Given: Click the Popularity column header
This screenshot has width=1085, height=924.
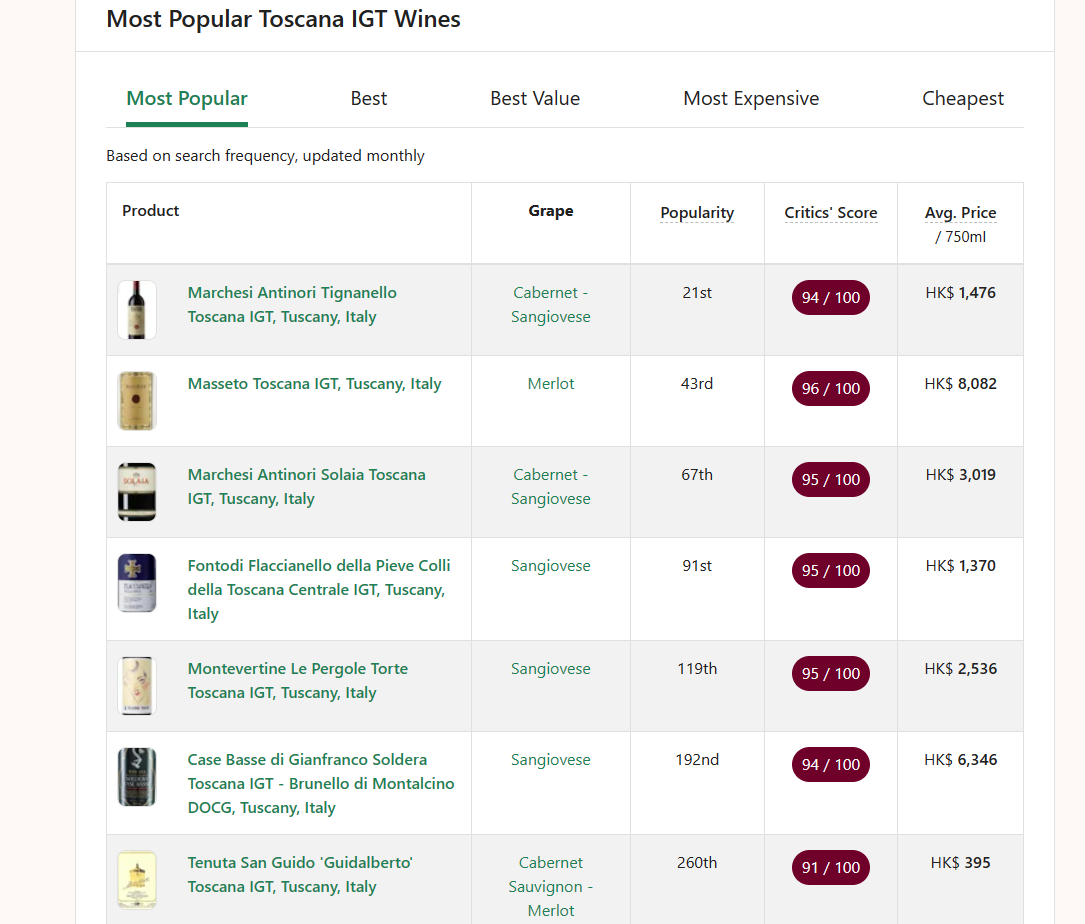Looking at the screenshot, I should point(697,213).
